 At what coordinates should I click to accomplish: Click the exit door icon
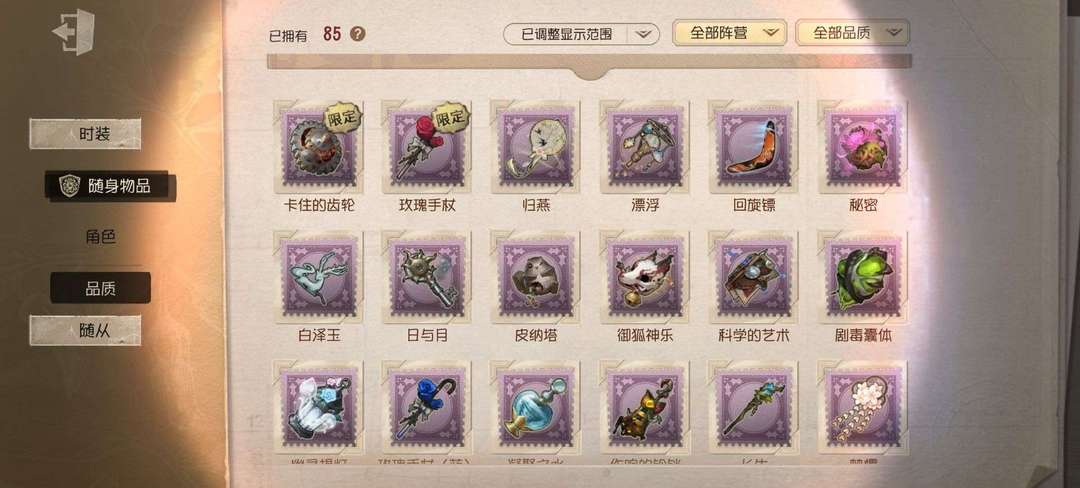click(74, 32)
